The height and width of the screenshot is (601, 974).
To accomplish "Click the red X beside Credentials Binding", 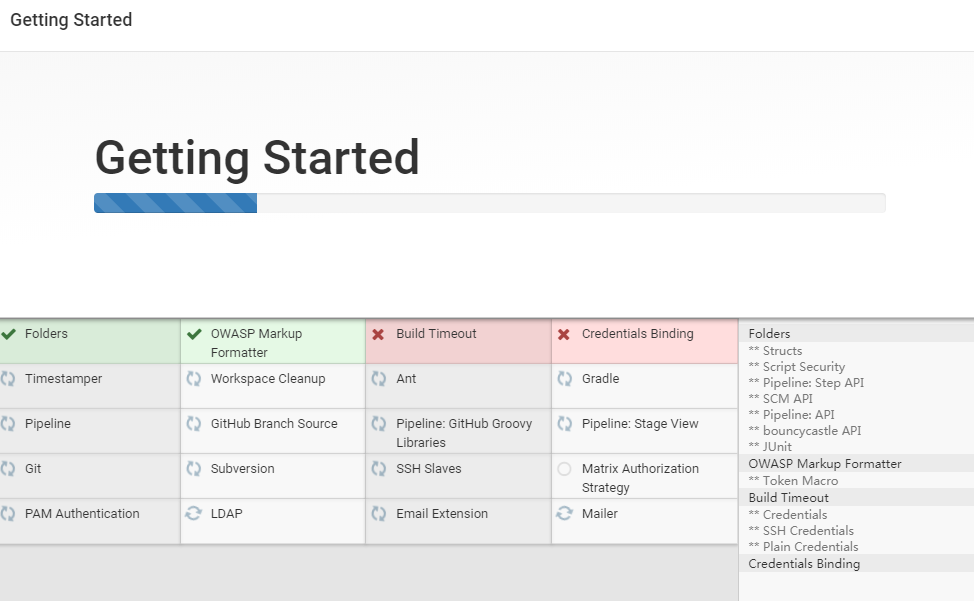I will 563,334.
